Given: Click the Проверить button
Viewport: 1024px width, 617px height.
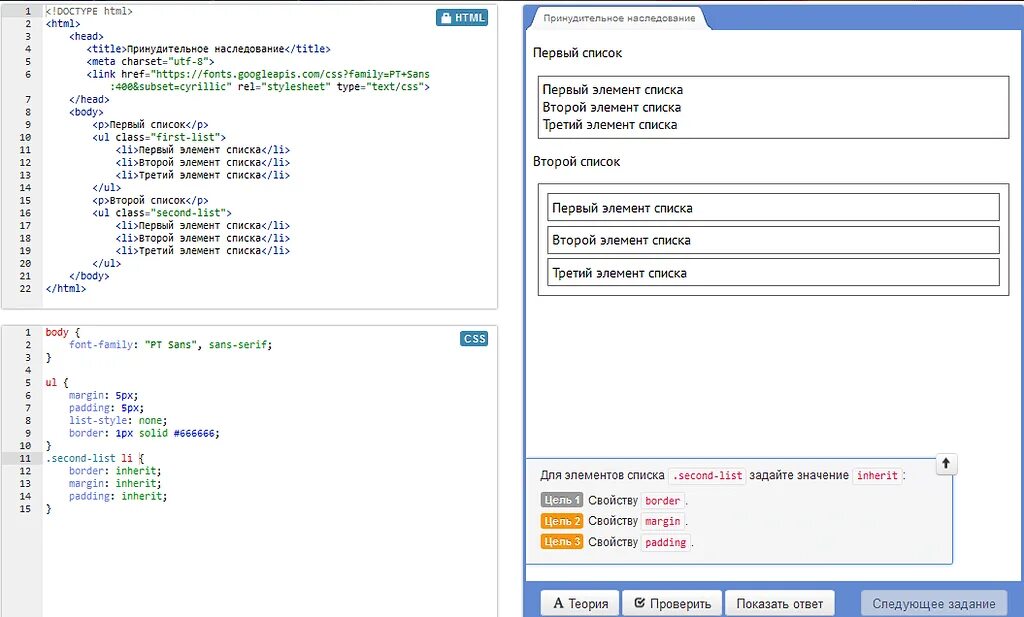Looking at the screenshot, I should tap(672, 603).
